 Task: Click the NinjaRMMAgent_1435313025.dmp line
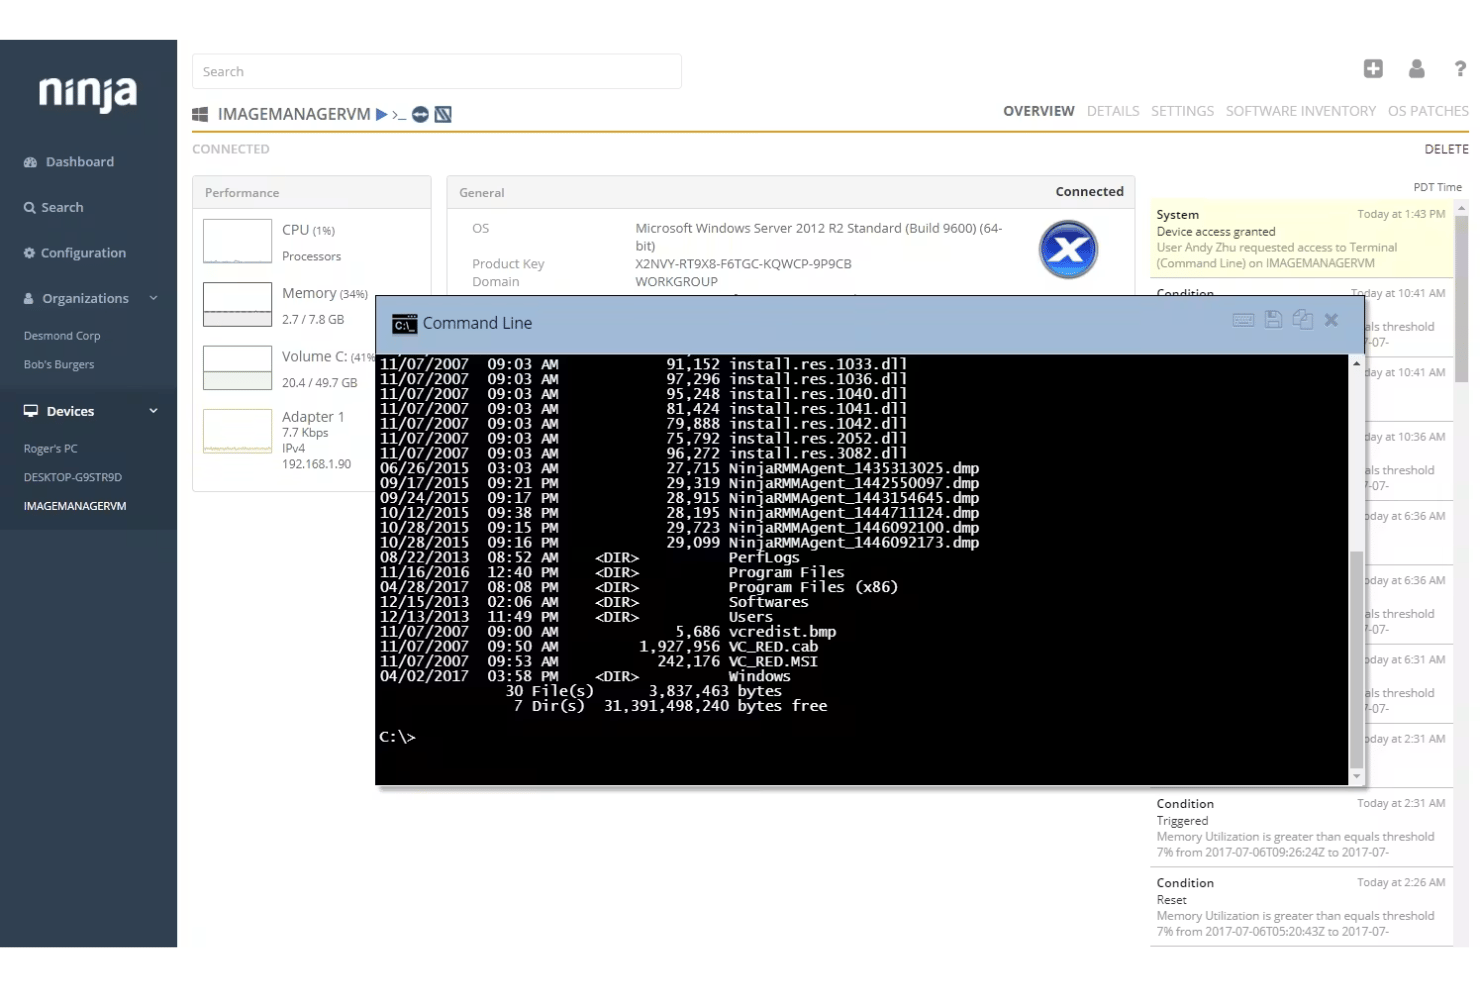tap(679, 469)
